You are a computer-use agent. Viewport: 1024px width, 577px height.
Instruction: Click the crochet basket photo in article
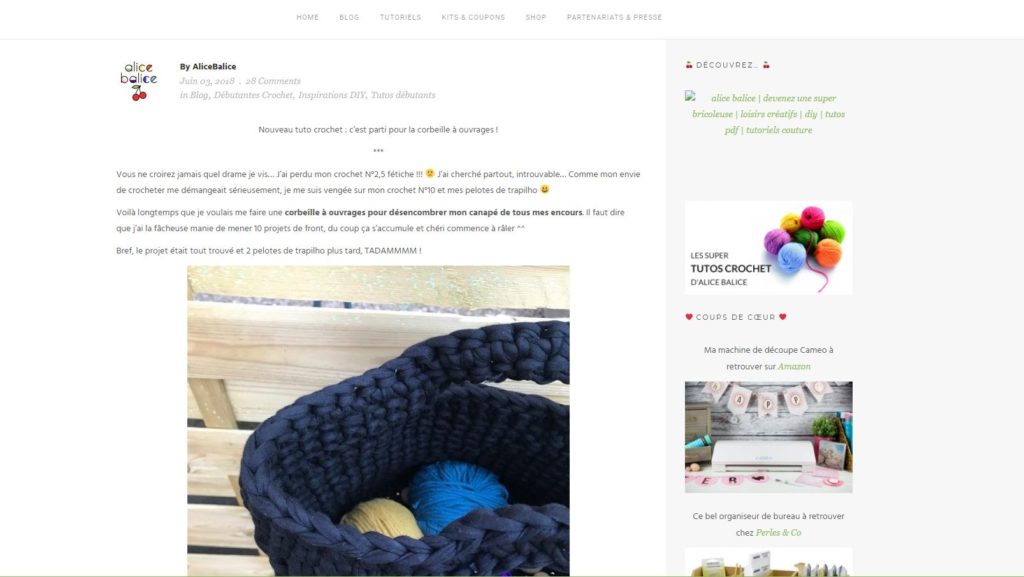pos(378,420)
